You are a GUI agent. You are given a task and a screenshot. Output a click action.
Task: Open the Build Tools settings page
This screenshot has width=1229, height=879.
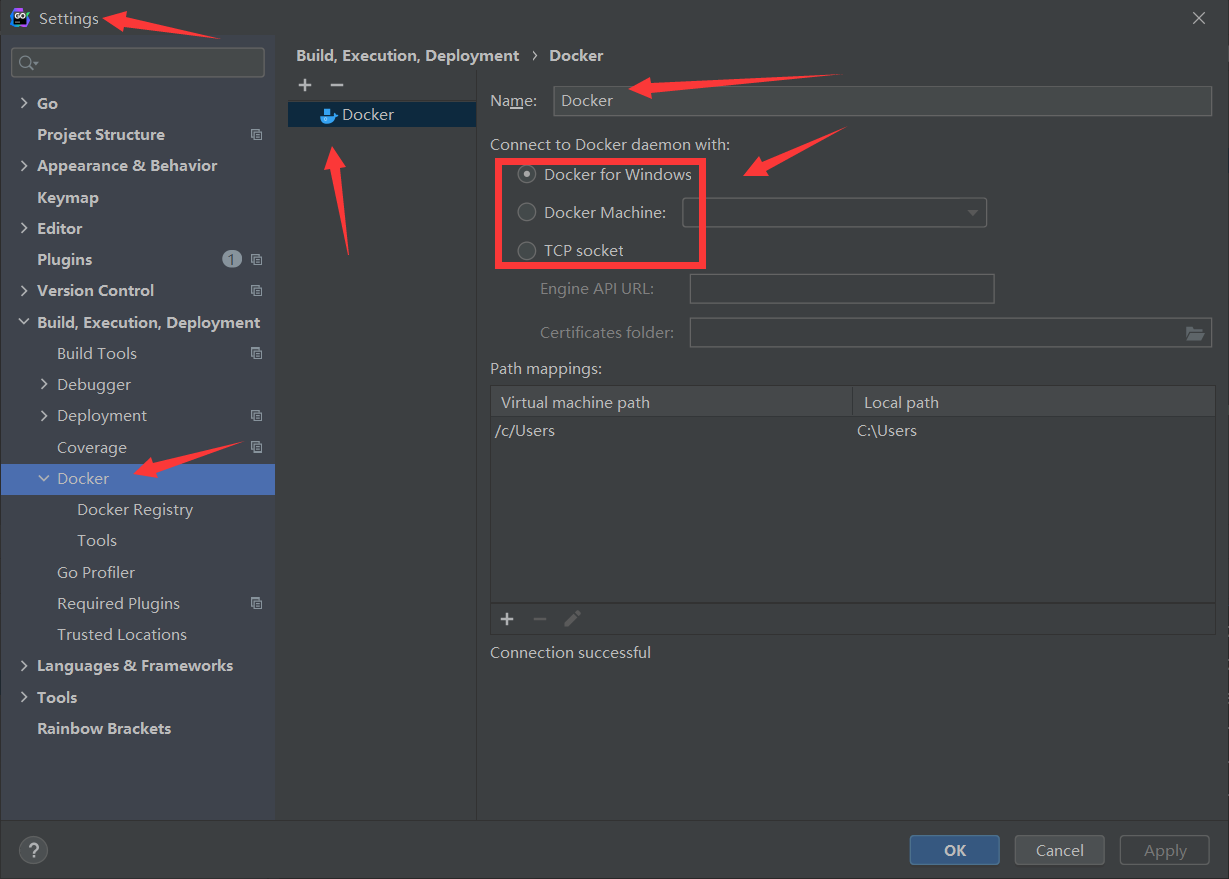97,353
